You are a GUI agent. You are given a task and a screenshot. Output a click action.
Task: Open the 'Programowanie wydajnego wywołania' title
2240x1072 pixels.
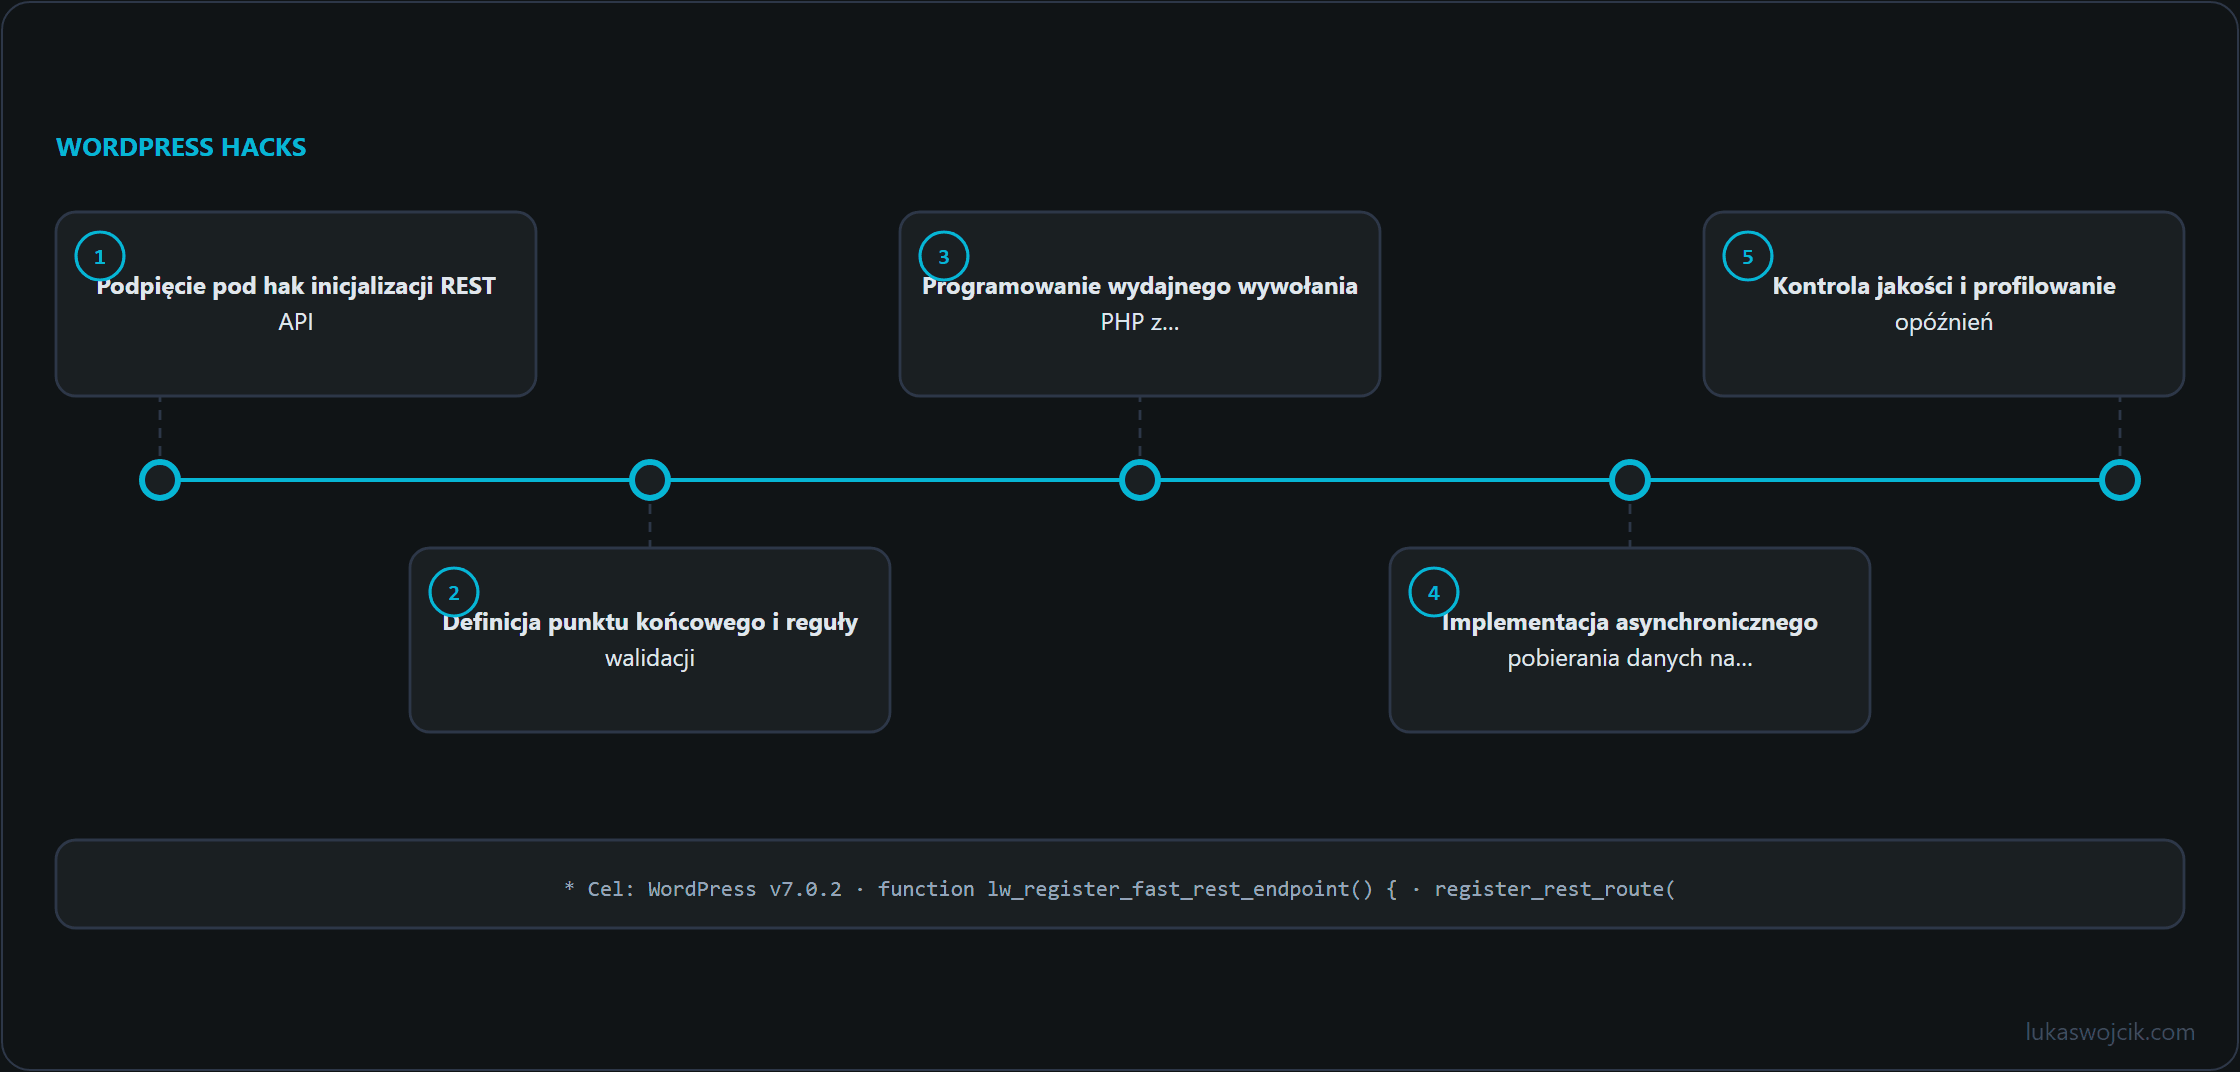1140,286
